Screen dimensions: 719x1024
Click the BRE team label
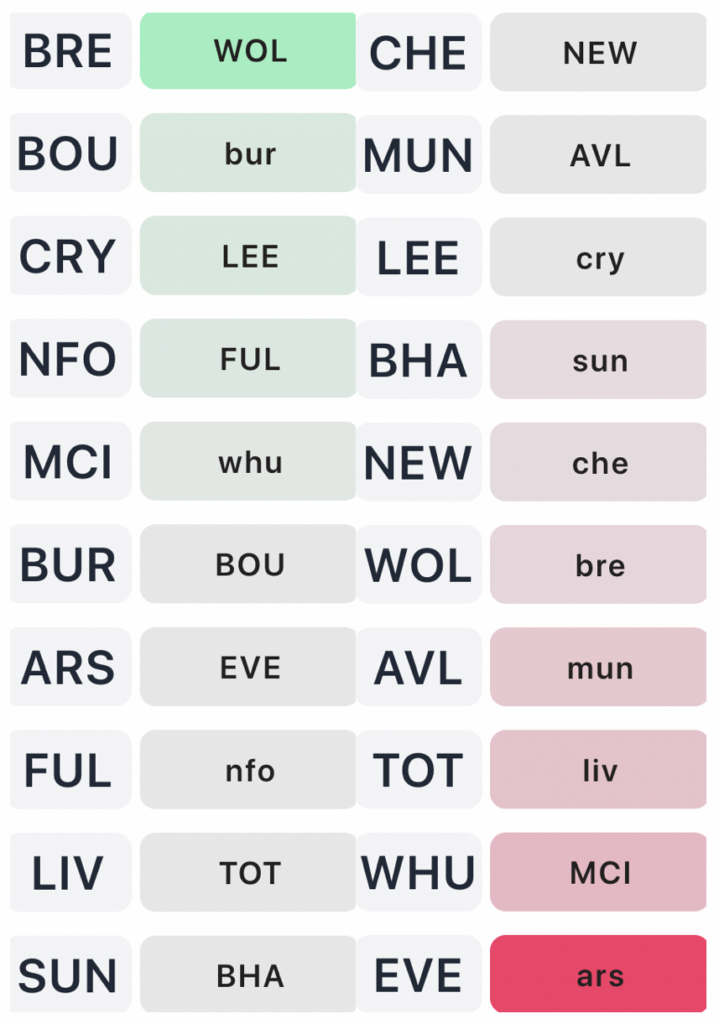click(69, 51)
